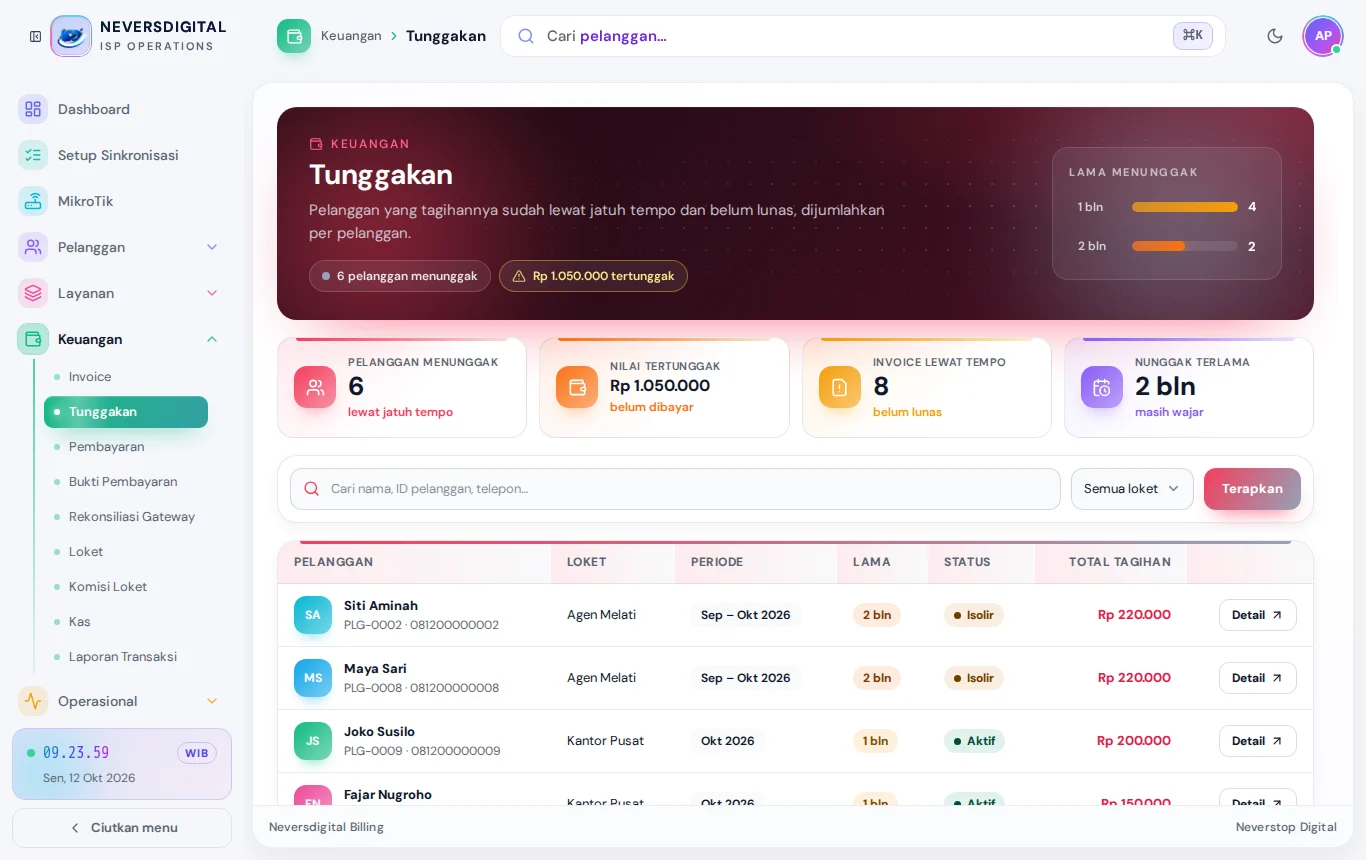Expand the Pelanggan menu chevron
This screenshot has height=860, width=1366.
(x=212, y=247)
